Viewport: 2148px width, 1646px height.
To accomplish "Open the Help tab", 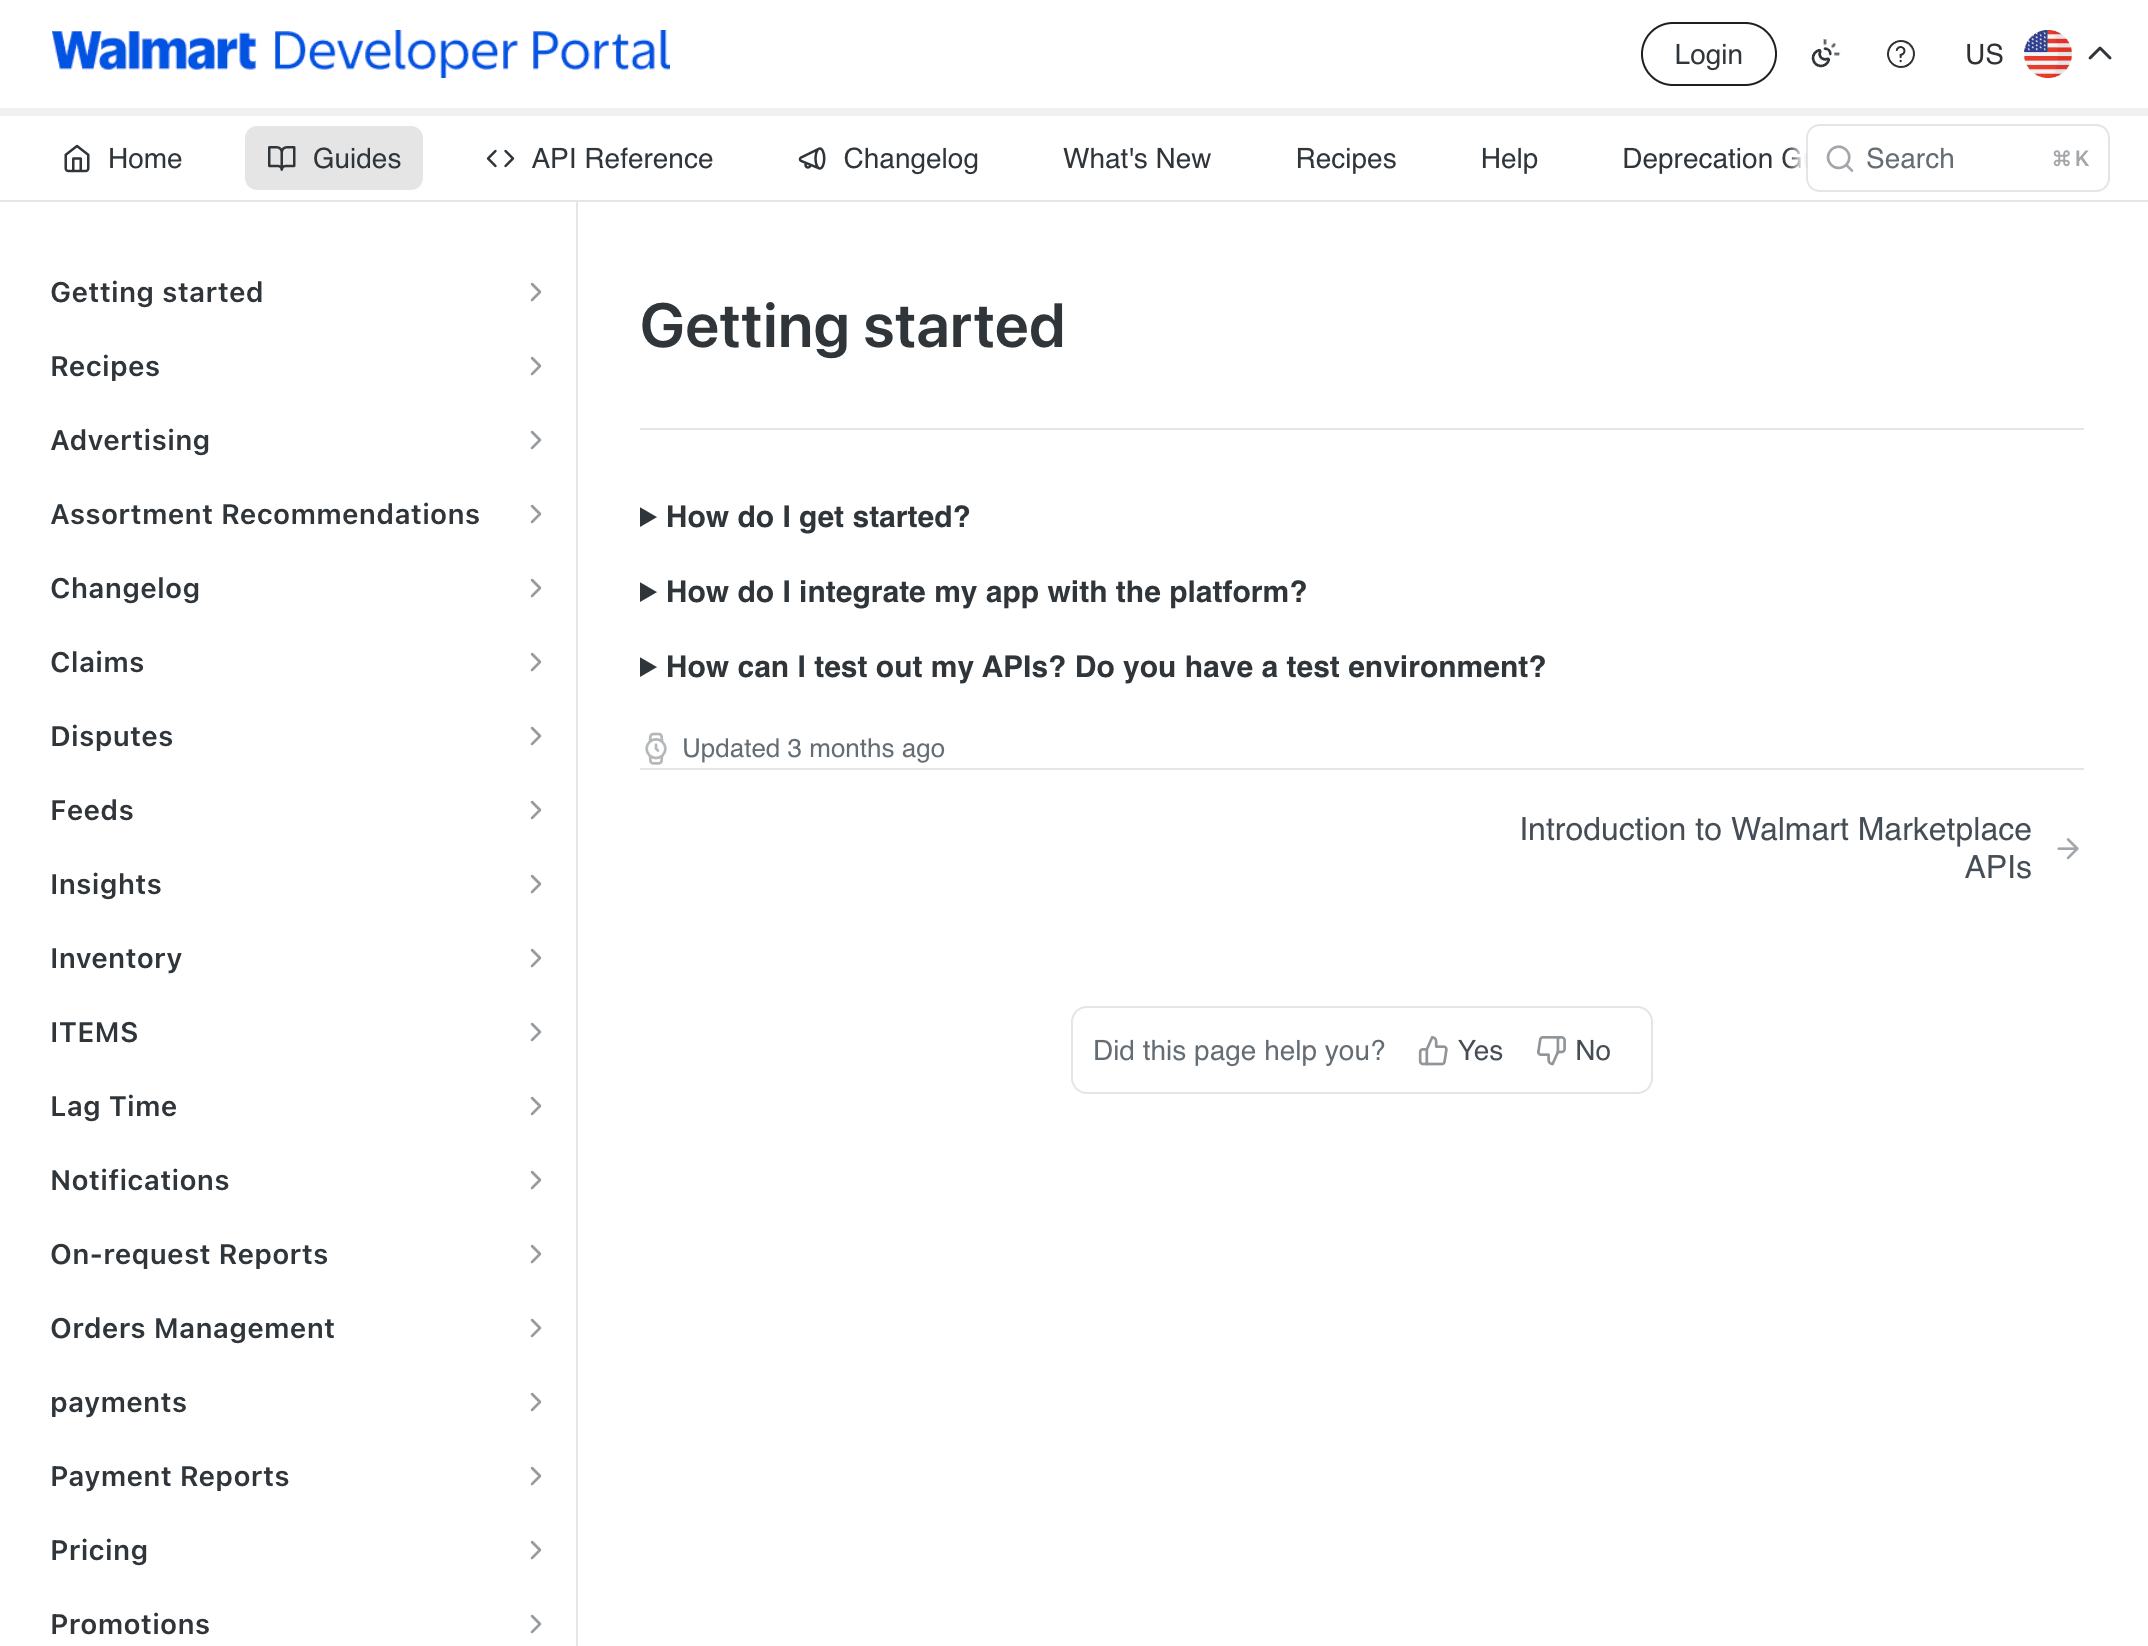I will point(1509,158).
